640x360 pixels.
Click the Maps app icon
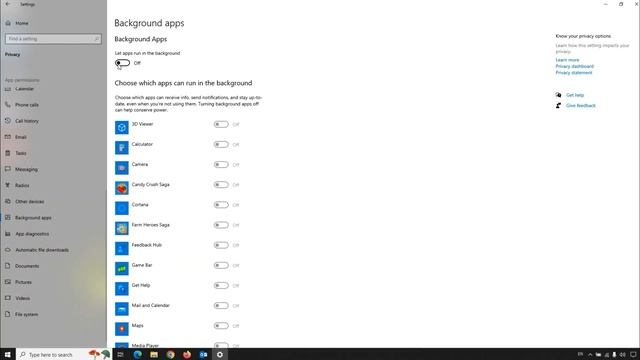(x=122, y=329)
